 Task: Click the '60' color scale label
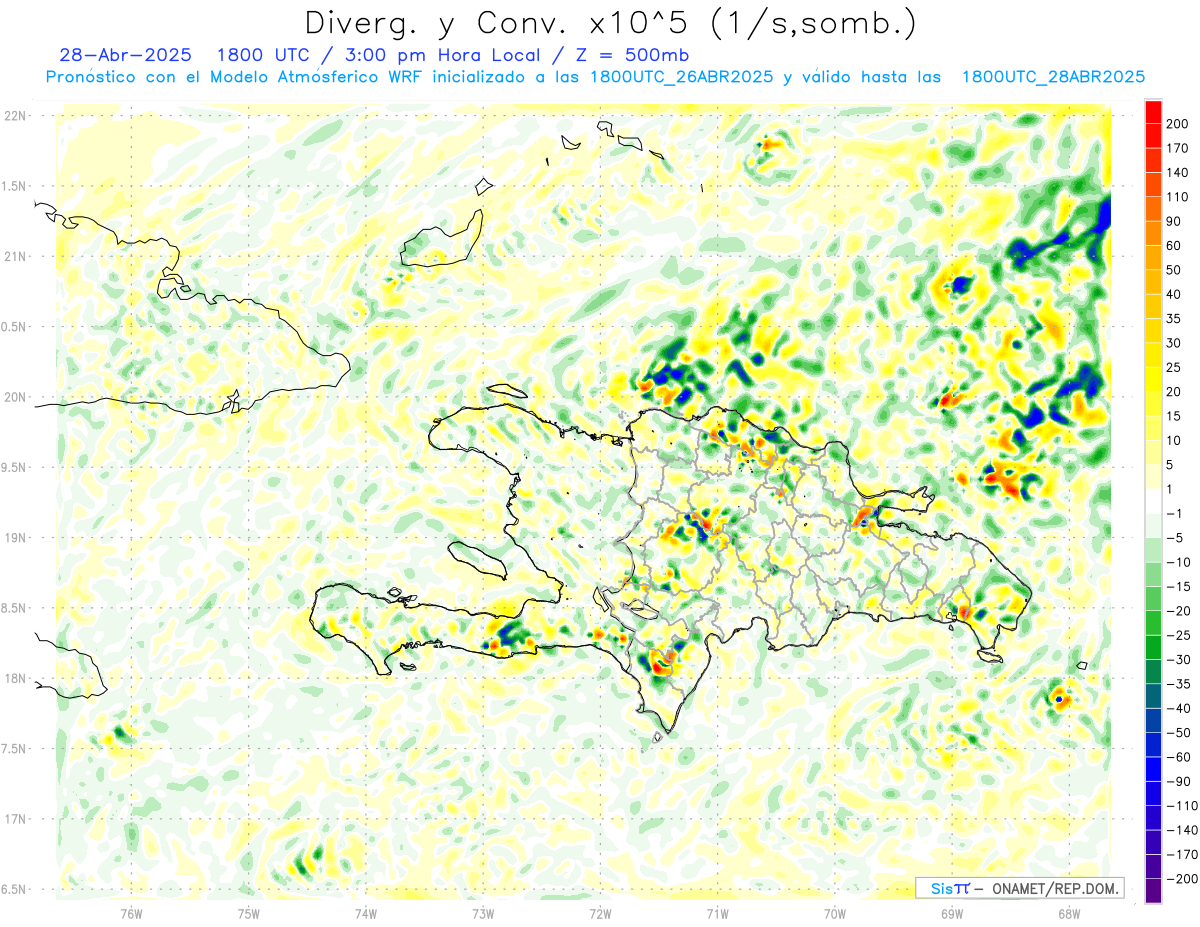[1174, 246]
